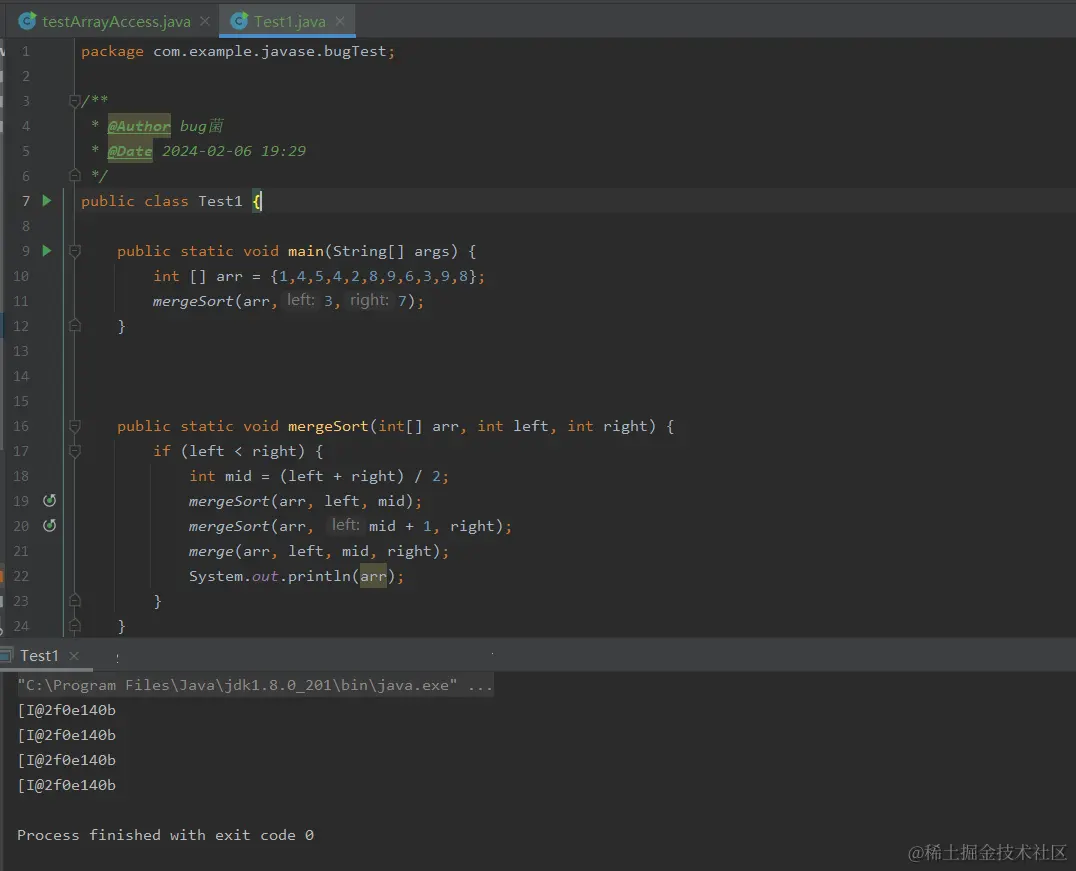The image size is (1076, 871).
Task: Open the Test1 run console tab
Action: 39,655
